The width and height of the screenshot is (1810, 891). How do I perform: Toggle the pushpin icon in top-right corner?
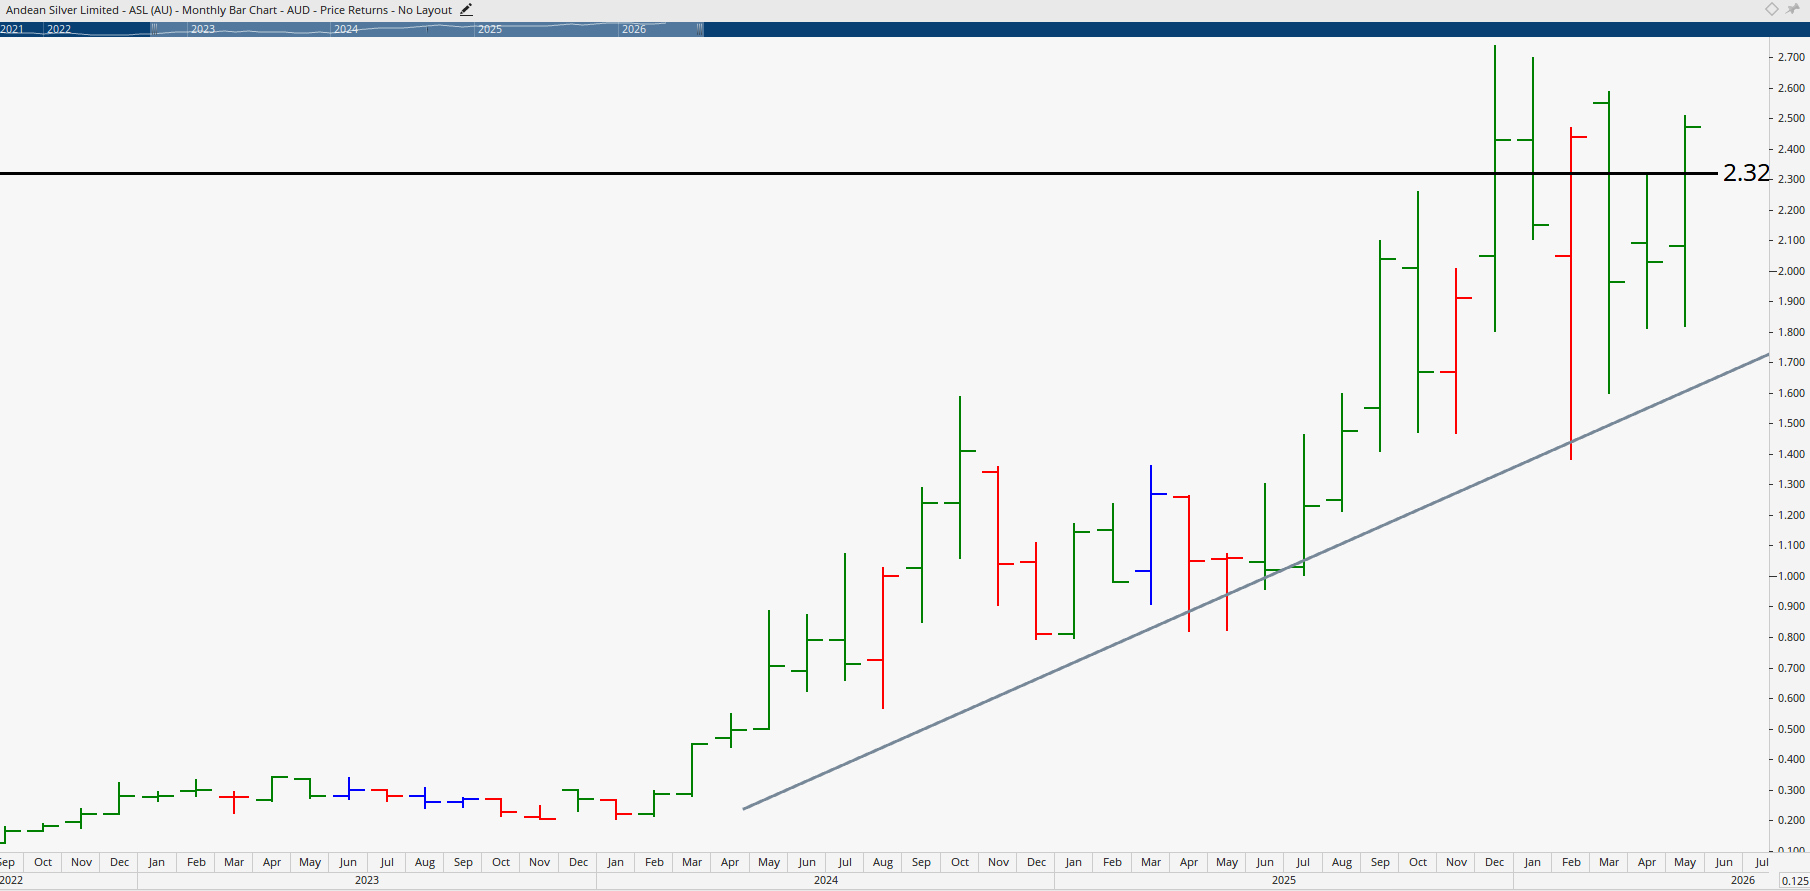[1793, 9]
